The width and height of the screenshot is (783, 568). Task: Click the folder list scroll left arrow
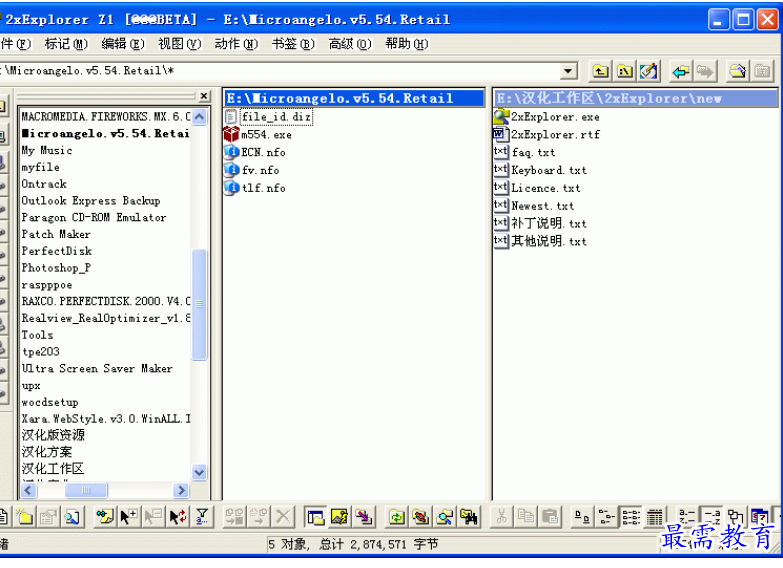(28, 491)
